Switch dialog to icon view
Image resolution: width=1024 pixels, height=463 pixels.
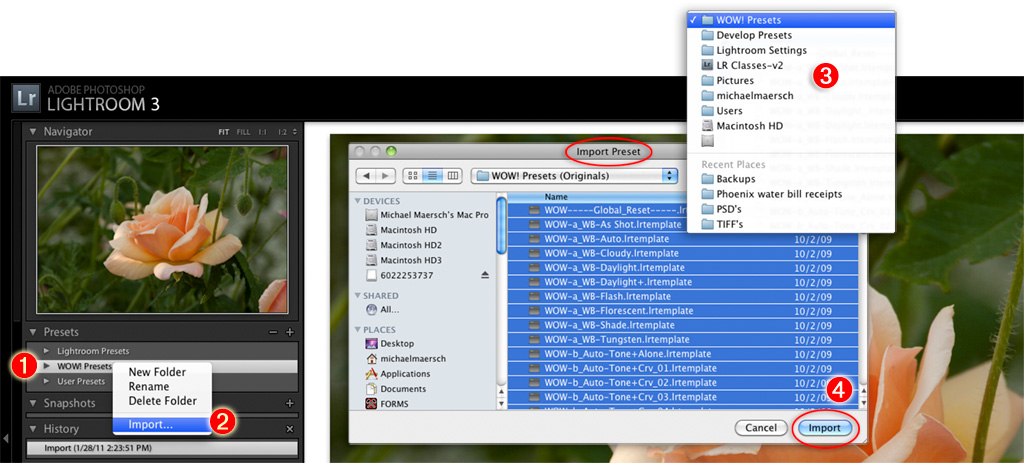(413, 176)
